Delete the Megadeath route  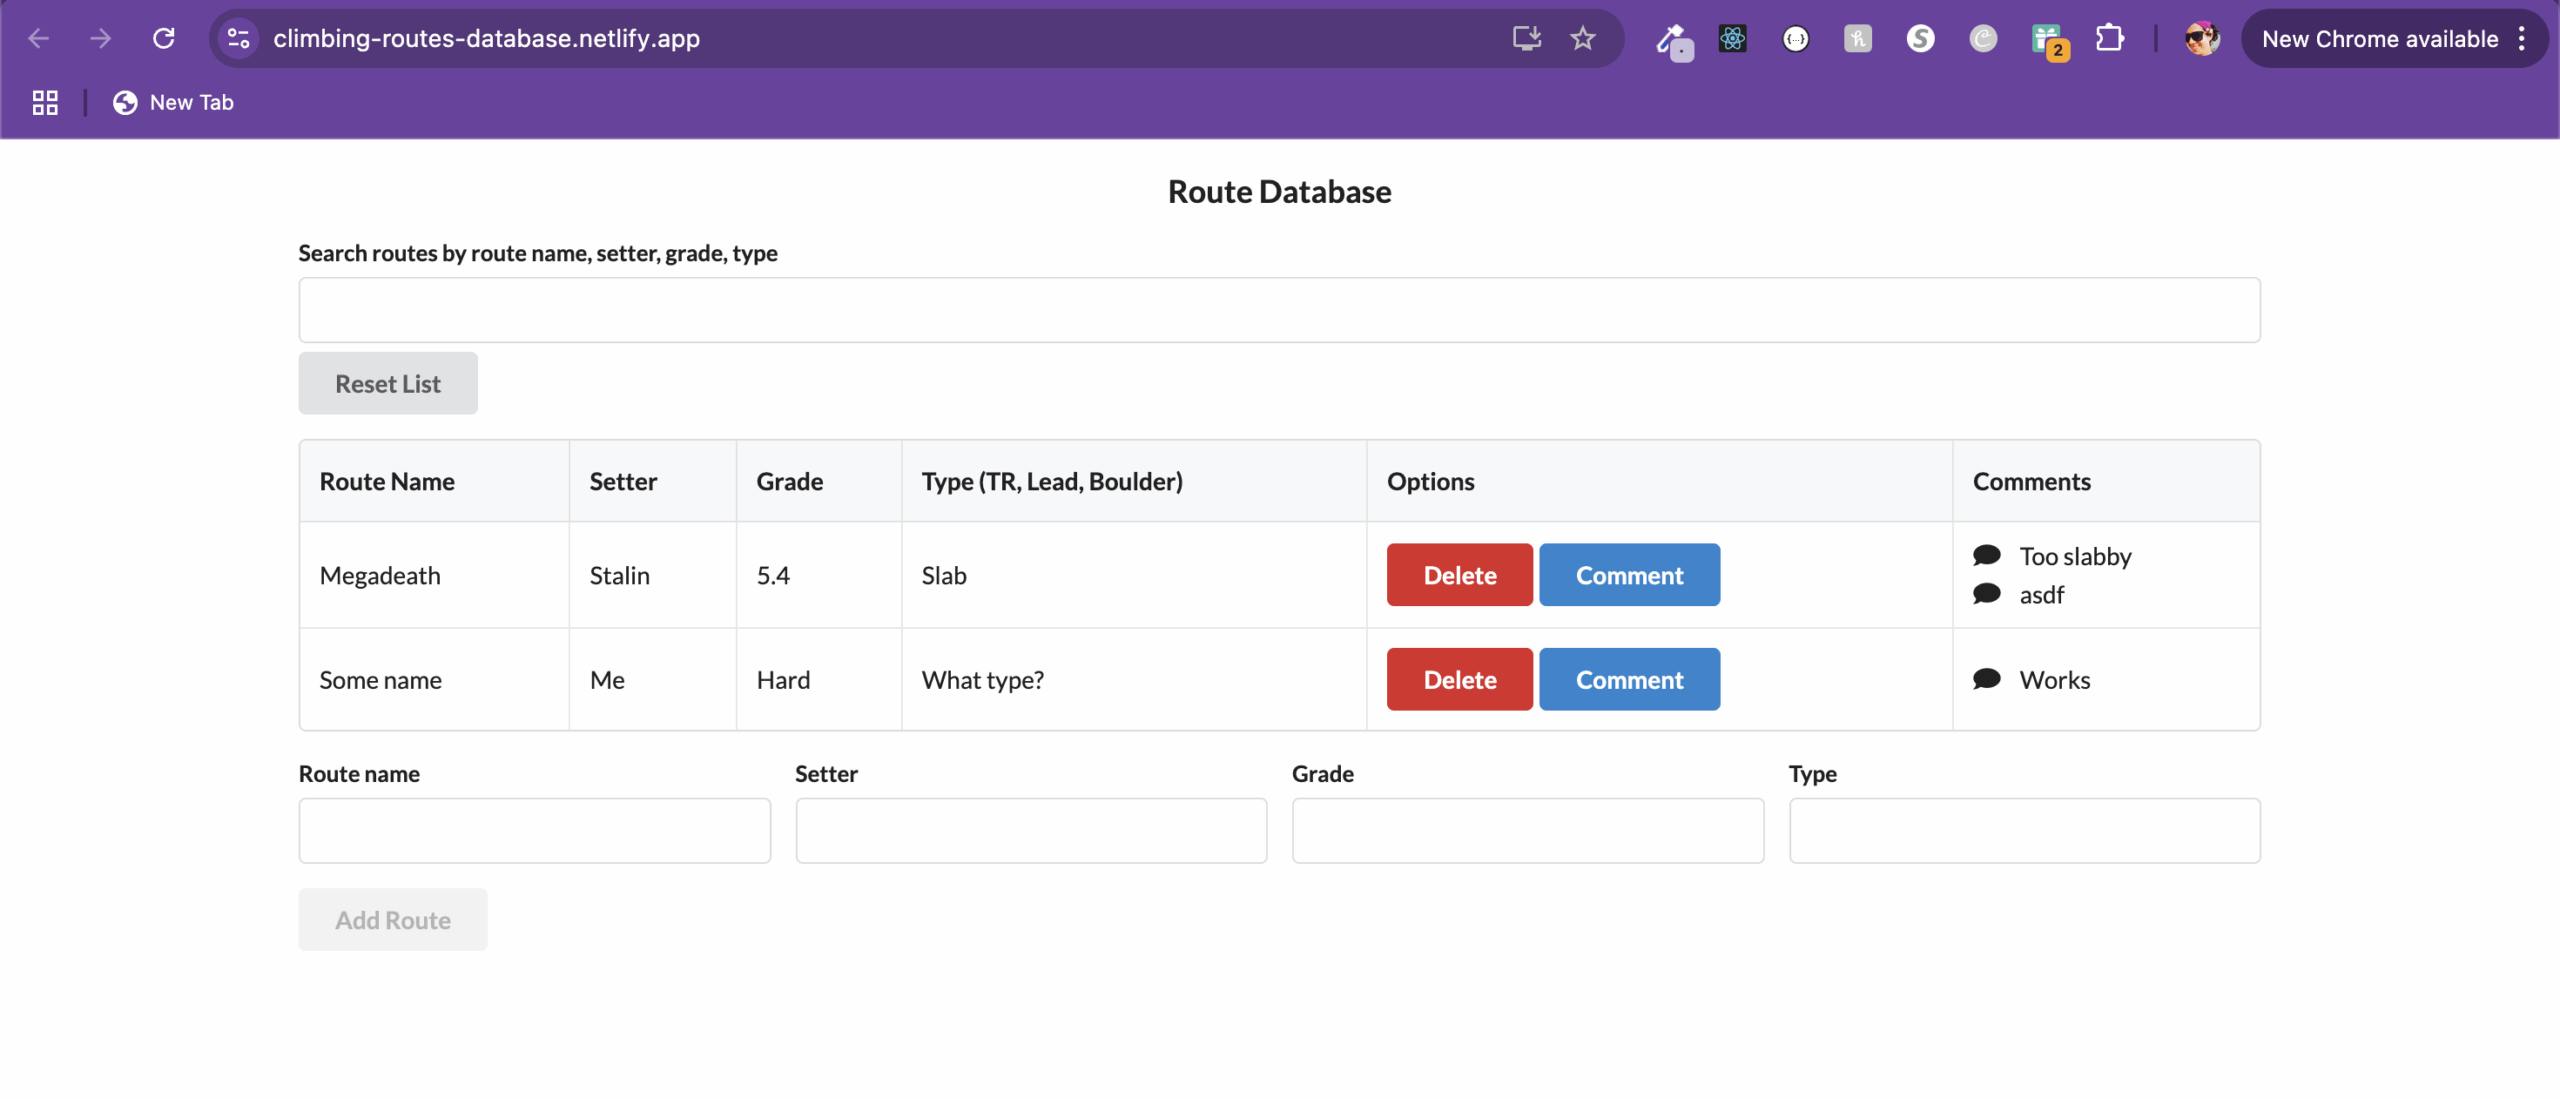(x=1458, y=575)
